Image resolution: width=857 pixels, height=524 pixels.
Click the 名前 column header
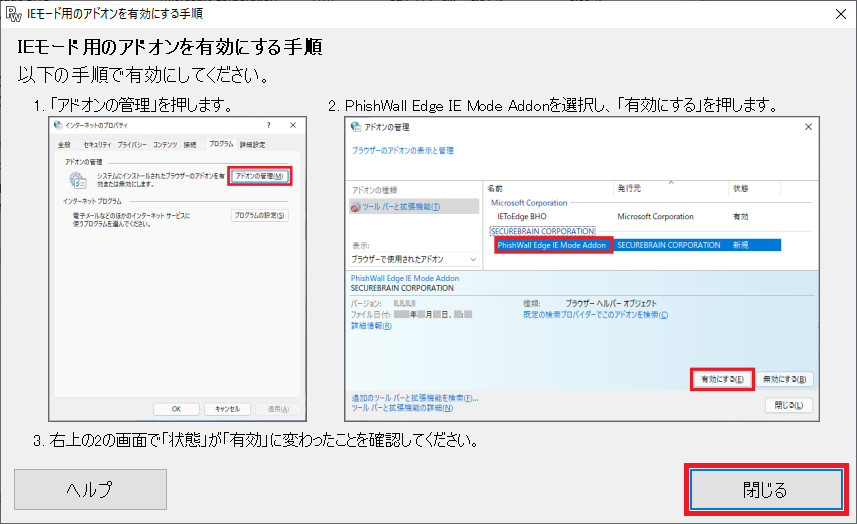click(495, 189)
